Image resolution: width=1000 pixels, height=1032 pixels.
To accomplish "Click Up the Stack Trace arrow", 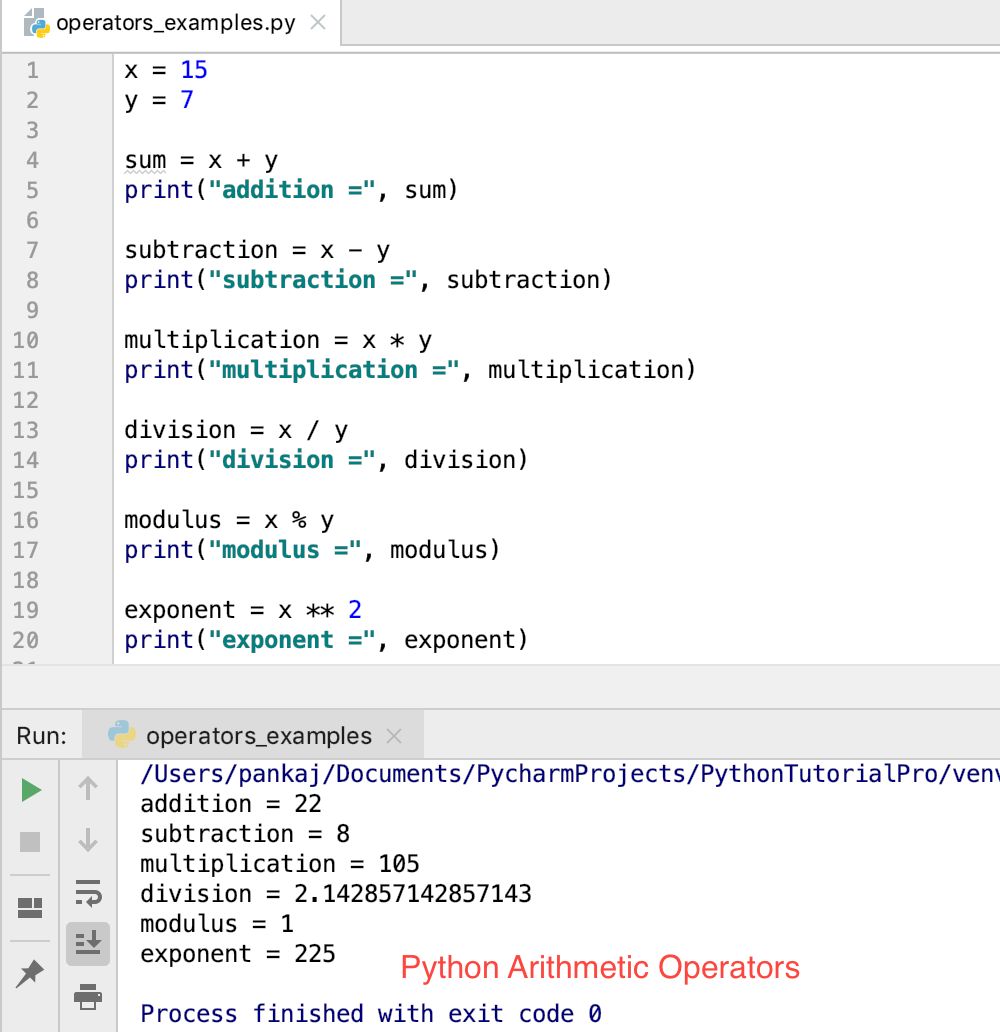I will (x=88, y=789).
